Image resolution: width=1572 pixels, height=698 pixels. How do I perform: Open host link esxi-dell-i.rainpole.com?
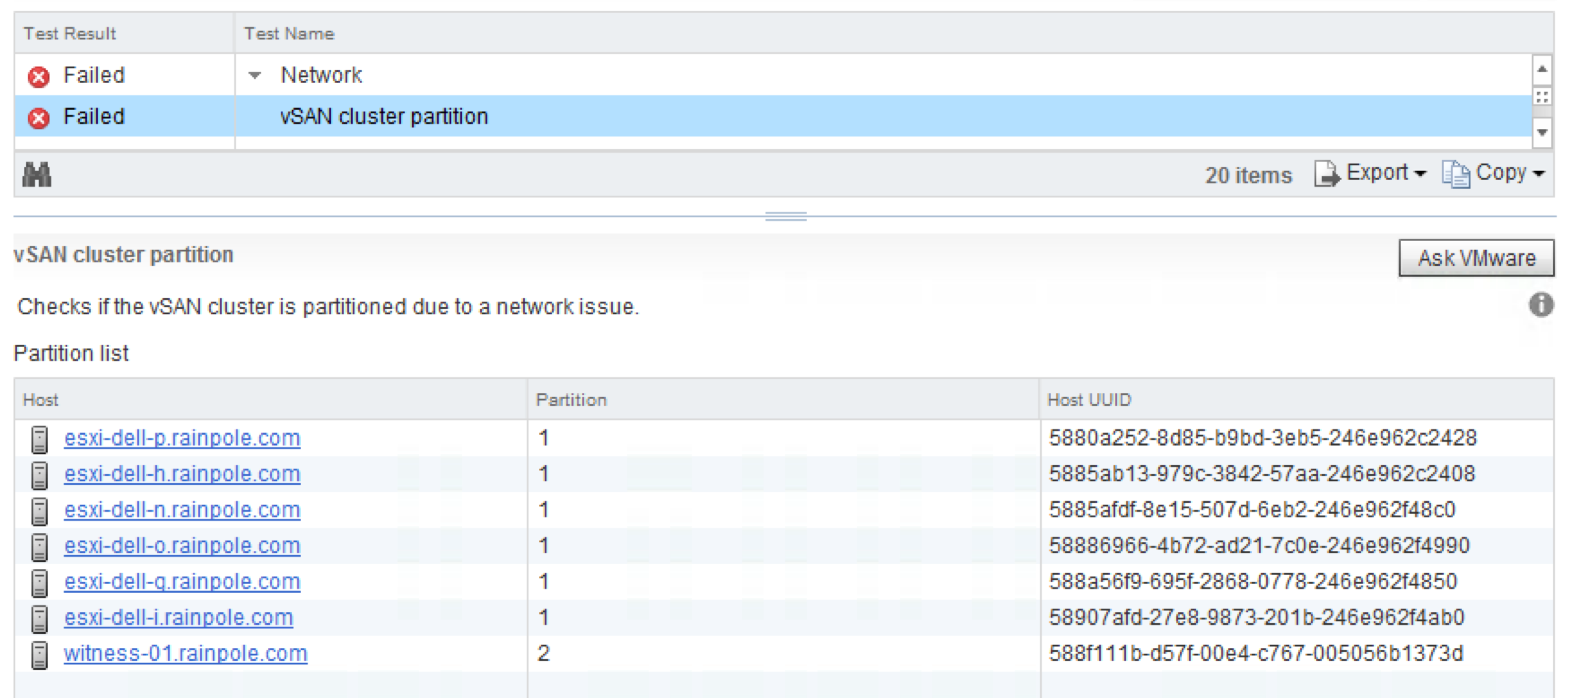pos(179,618)
